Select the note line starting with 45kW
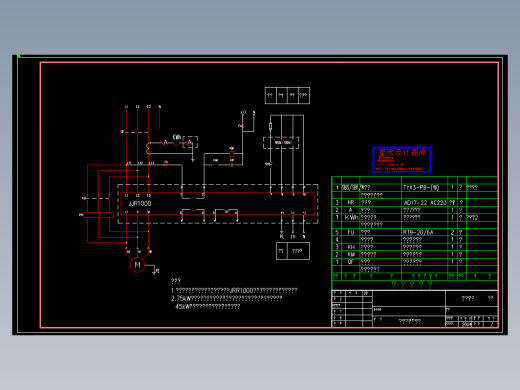This screenshot has height=390, width=520. (x=207, y=307)
